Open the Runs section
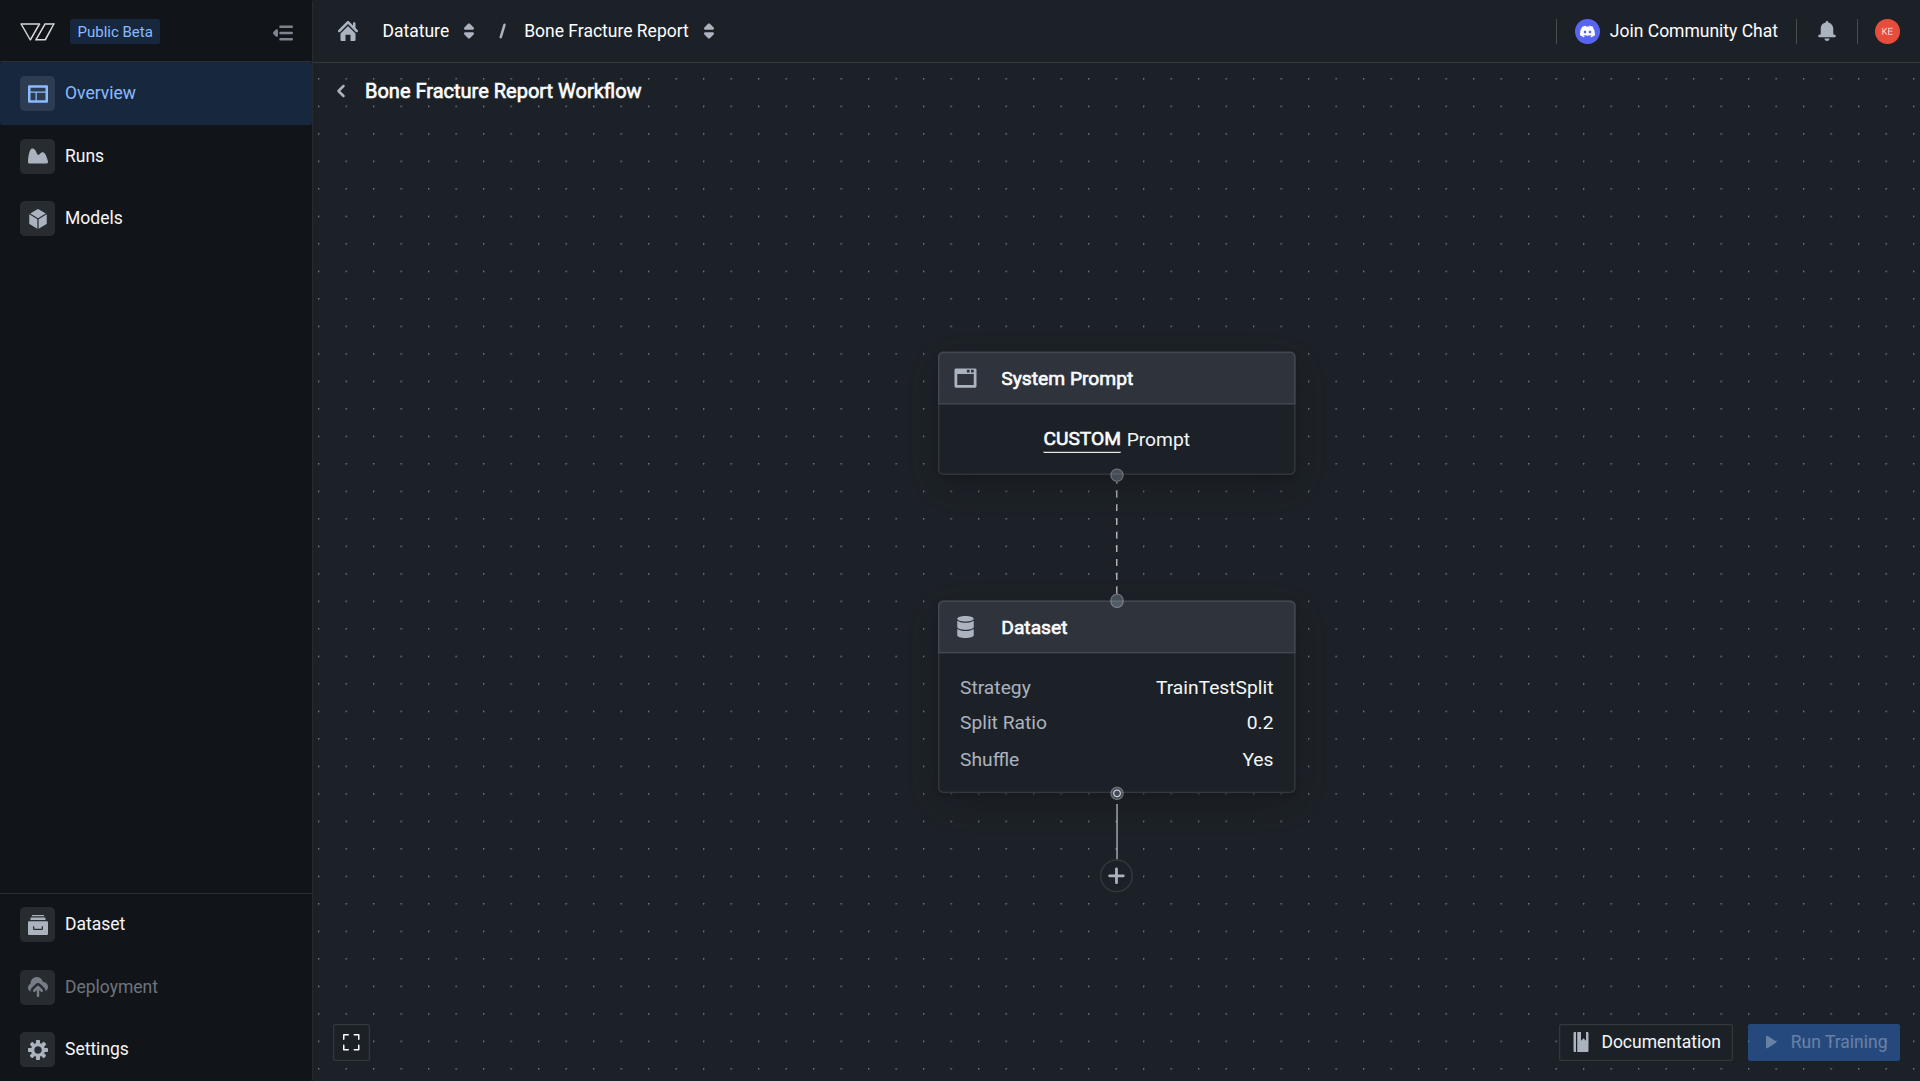The image size is (1920, 1081). pyautogui.click(x=156, y=156)
